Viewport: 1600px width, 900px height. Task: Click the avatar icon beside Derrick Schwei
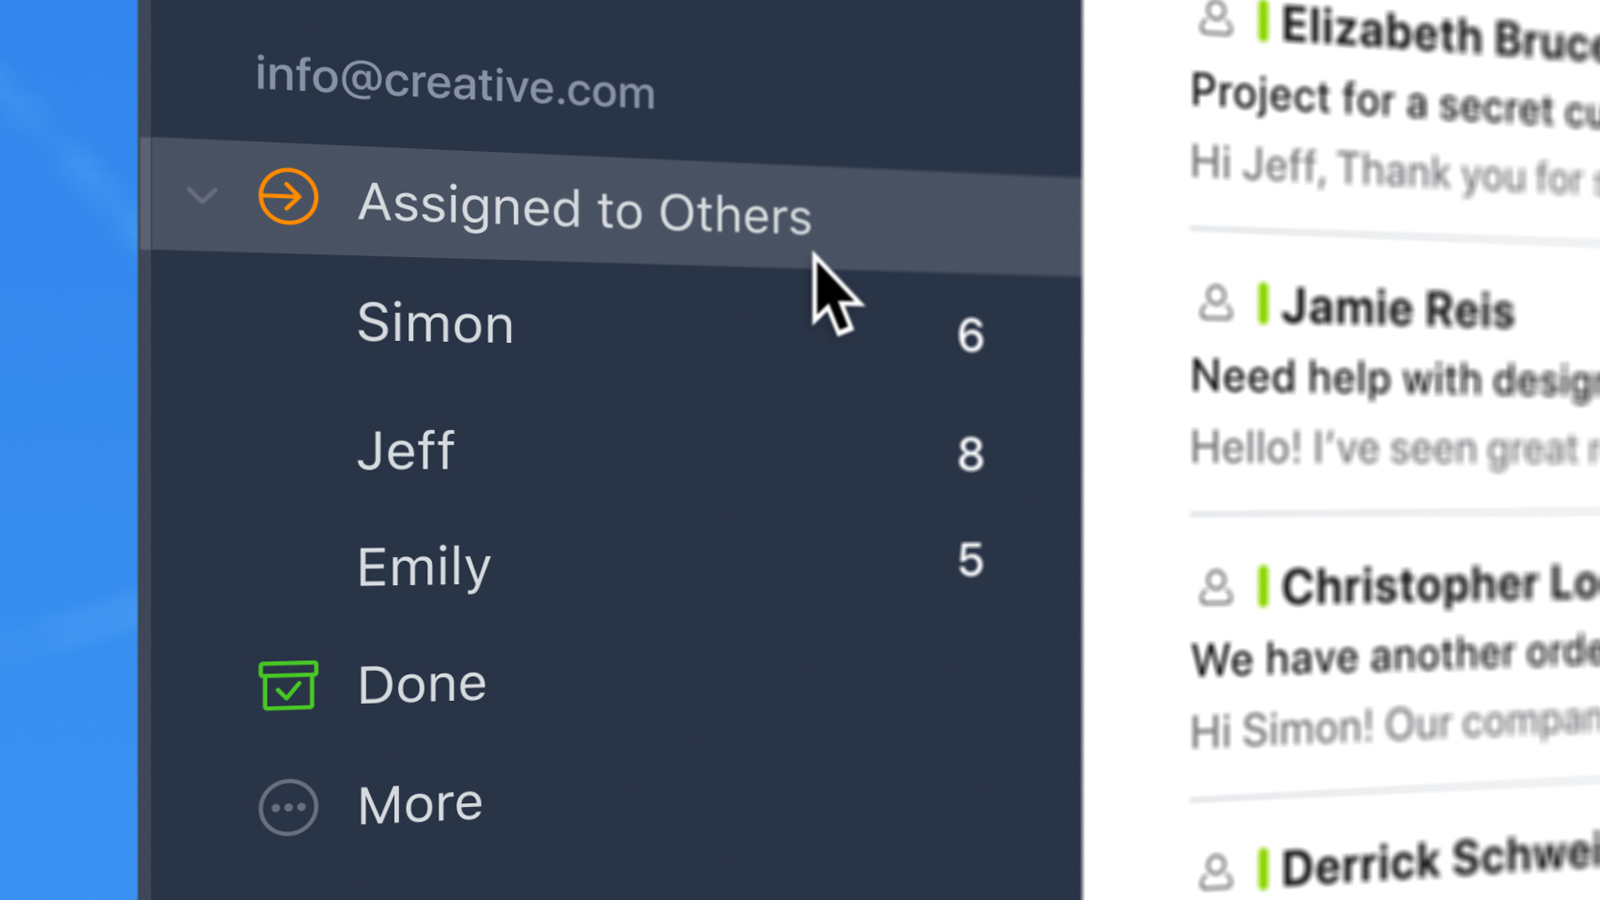(x=1216, y=870)
